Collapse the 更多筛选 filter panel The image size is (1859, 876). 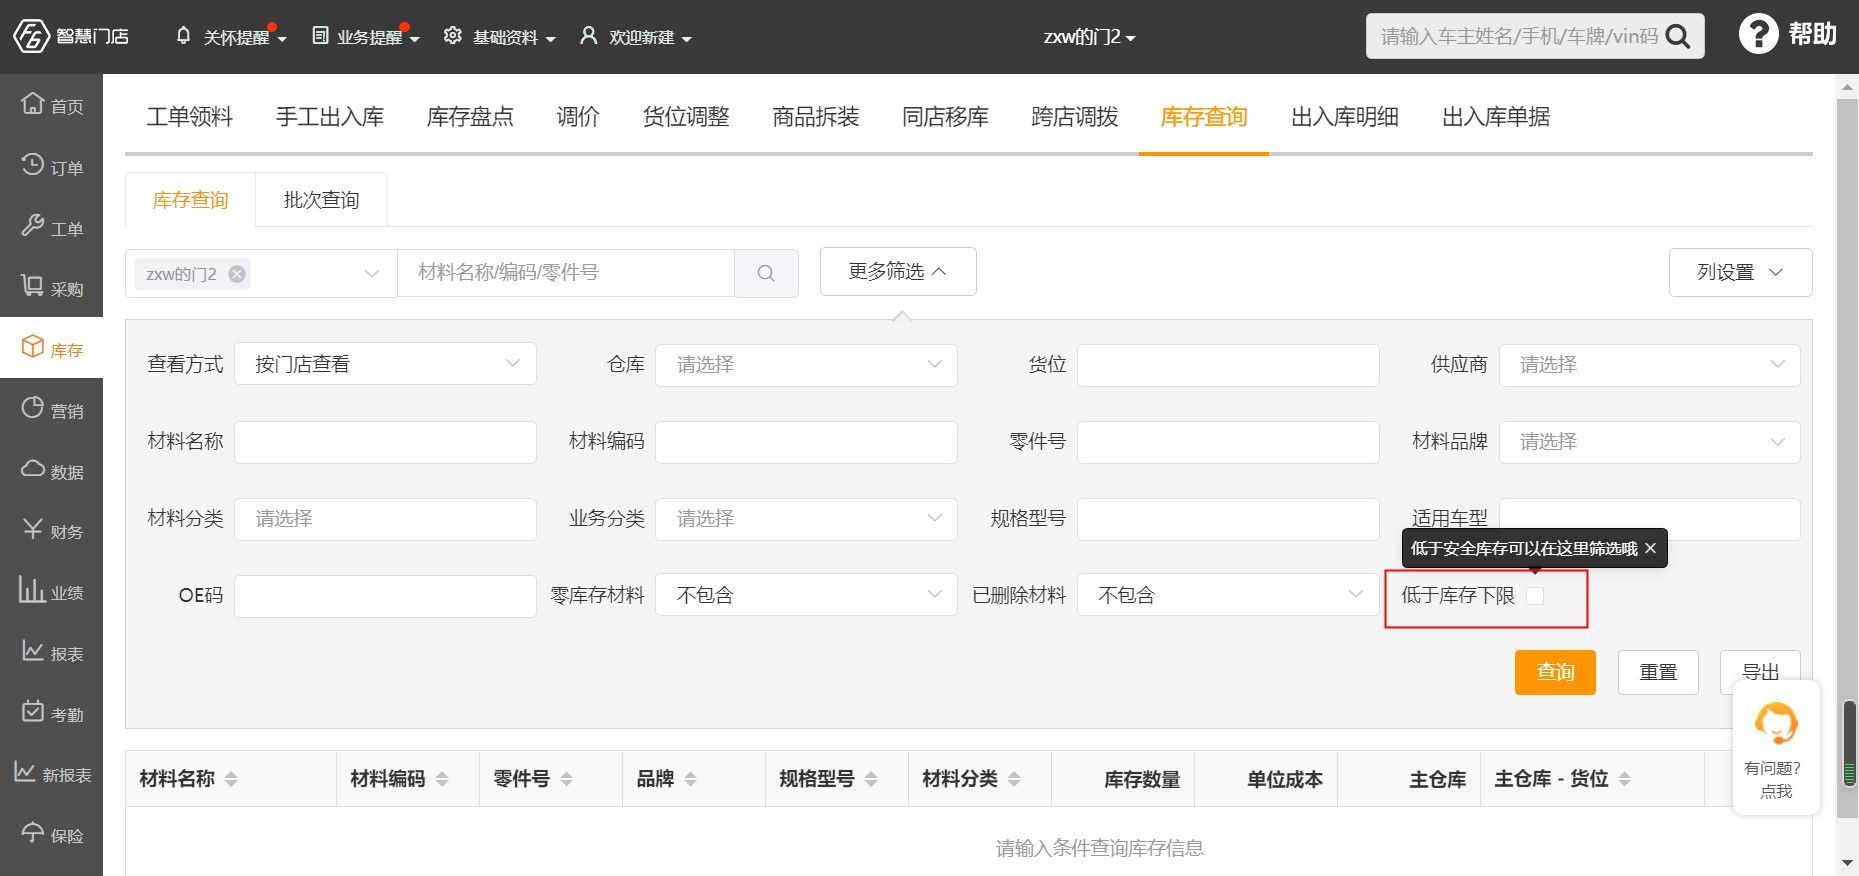click(898, 271)
